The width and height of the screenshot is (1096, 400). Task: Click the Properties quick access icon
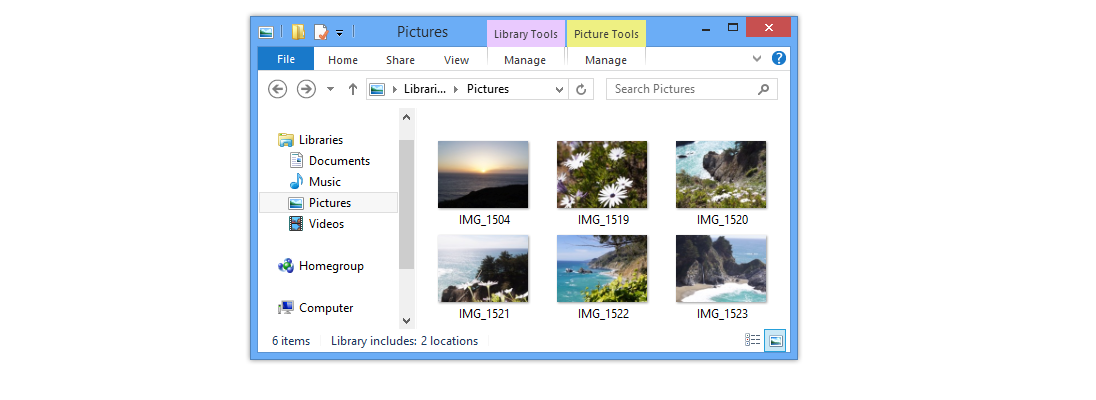[320, 32]
